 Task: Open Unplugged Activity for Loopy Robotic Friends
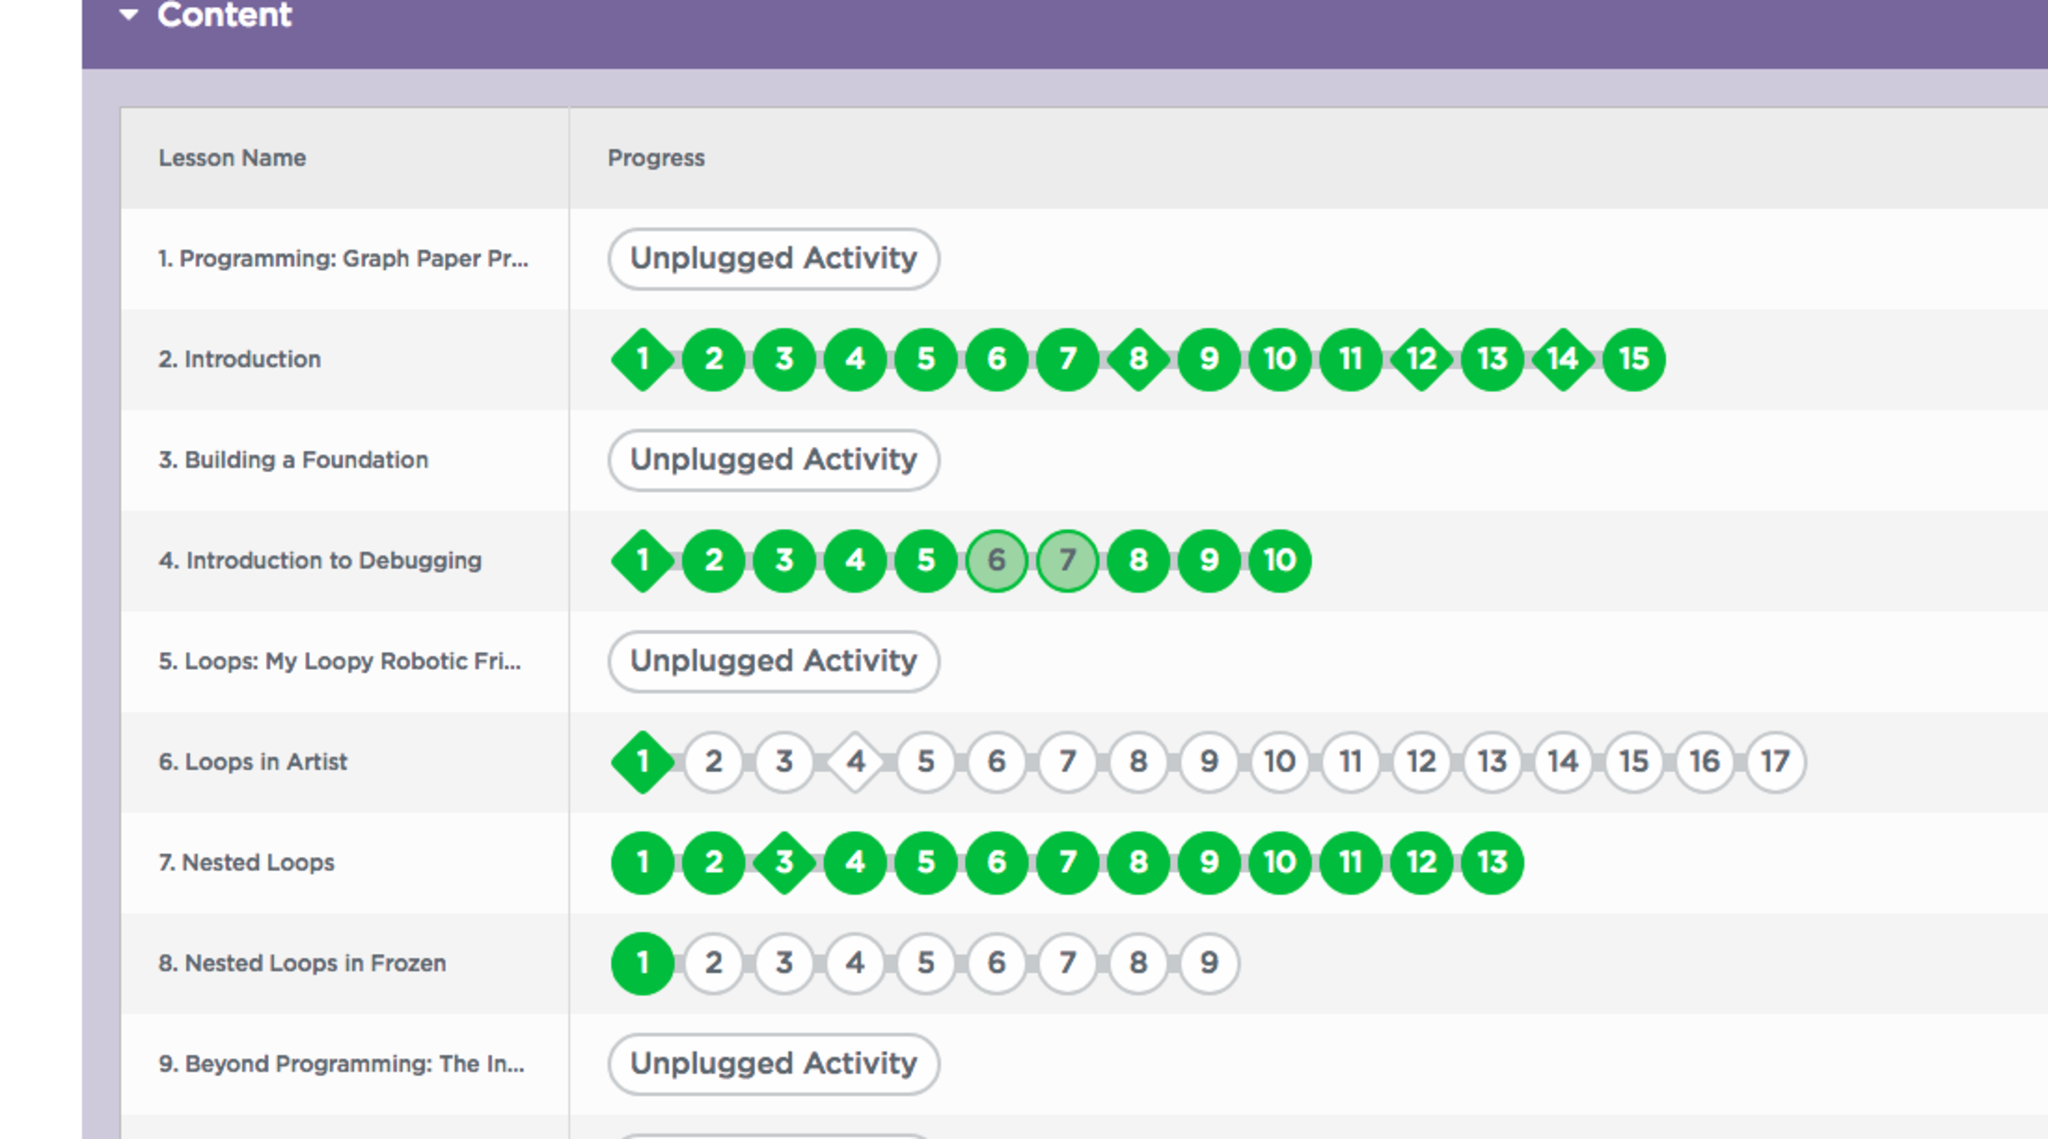(773, 661)
